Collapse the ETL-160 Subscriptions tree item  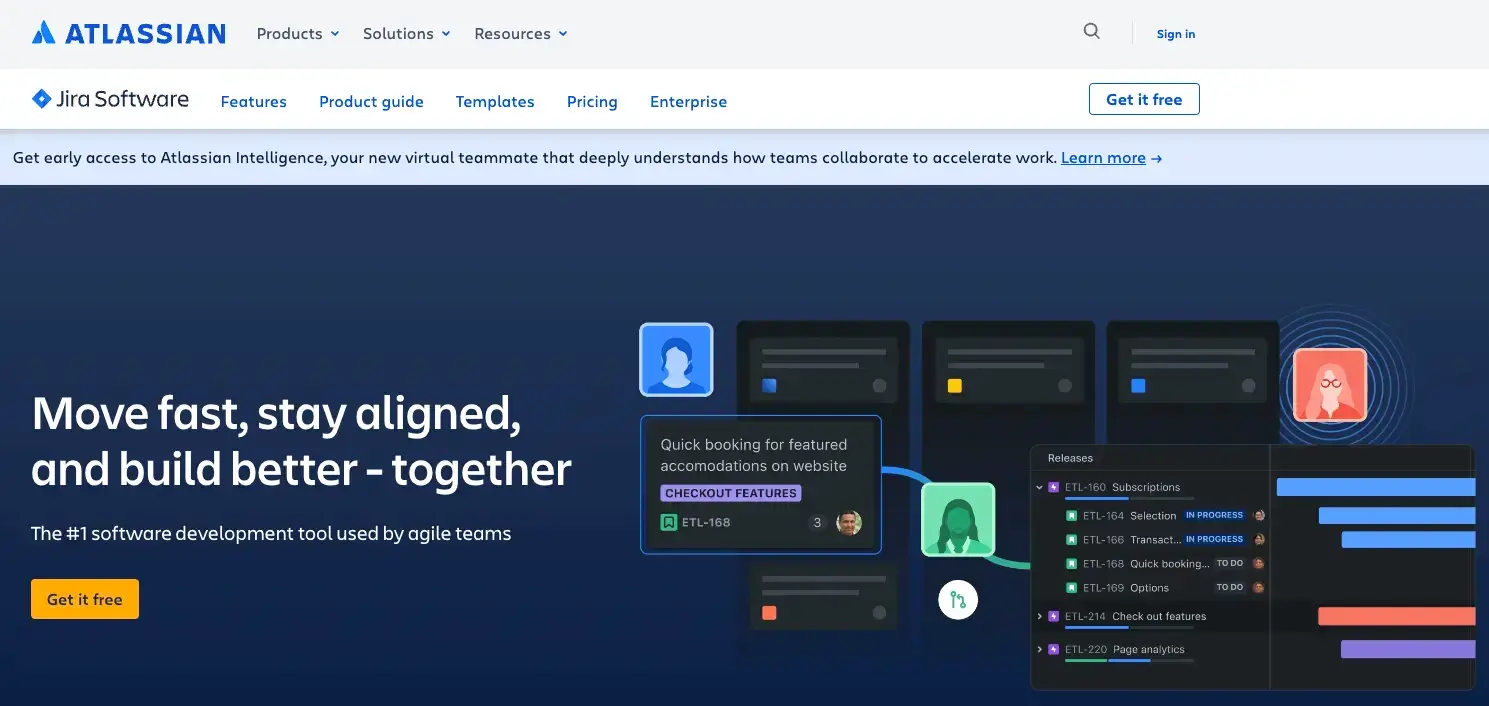click(x=1039, y=487)
